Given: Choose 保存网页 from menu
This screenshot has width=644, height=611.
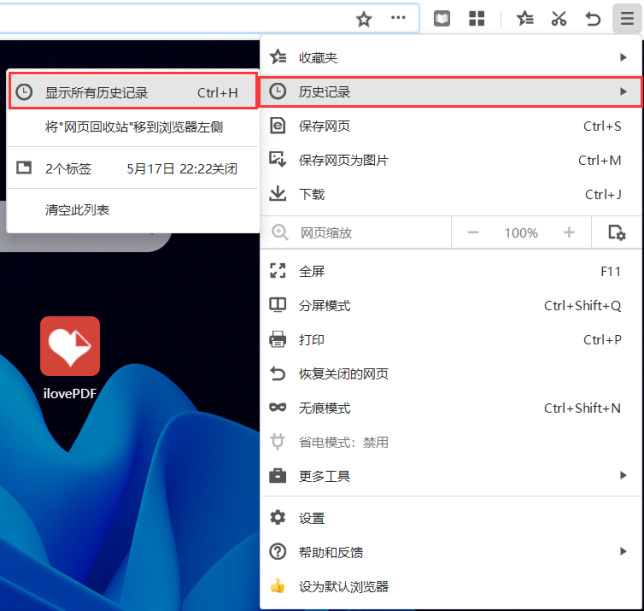Looking at the screenshot, I should 451,126.
